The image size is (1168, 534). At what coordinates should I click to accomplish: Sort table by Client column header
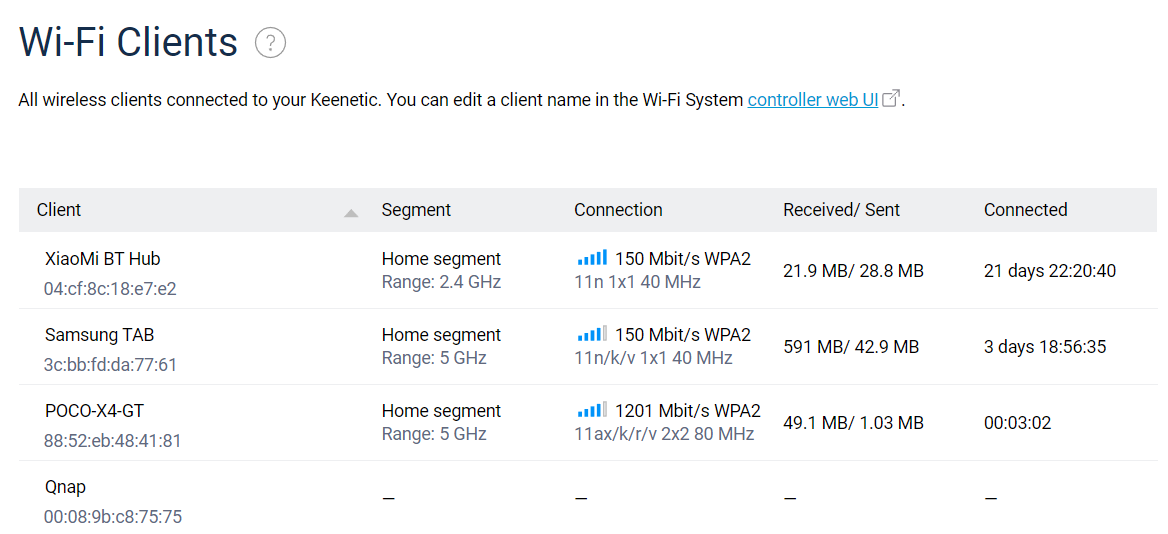point(59,210)
